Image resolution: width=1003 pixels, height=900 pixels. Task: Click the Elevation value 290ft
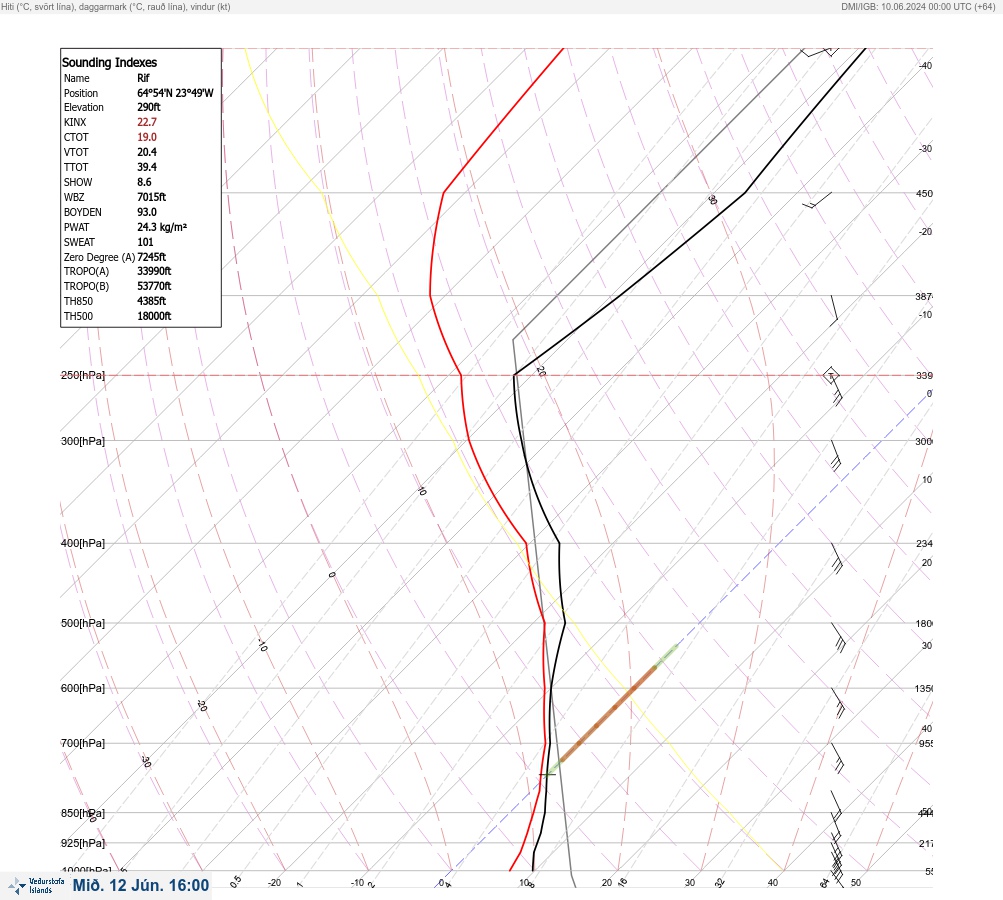tap(148, 107)
